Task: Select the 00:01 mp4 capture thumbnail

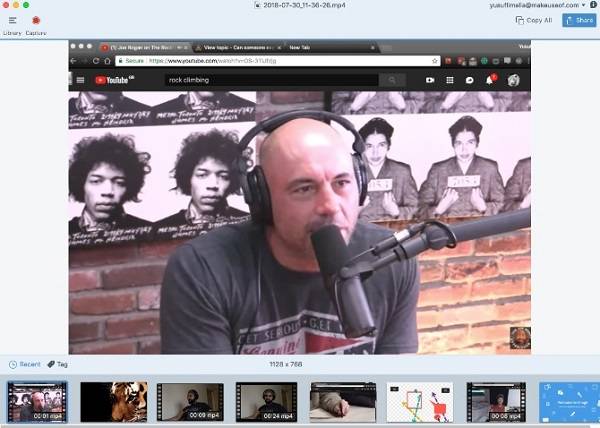Action: click(37, 402)
